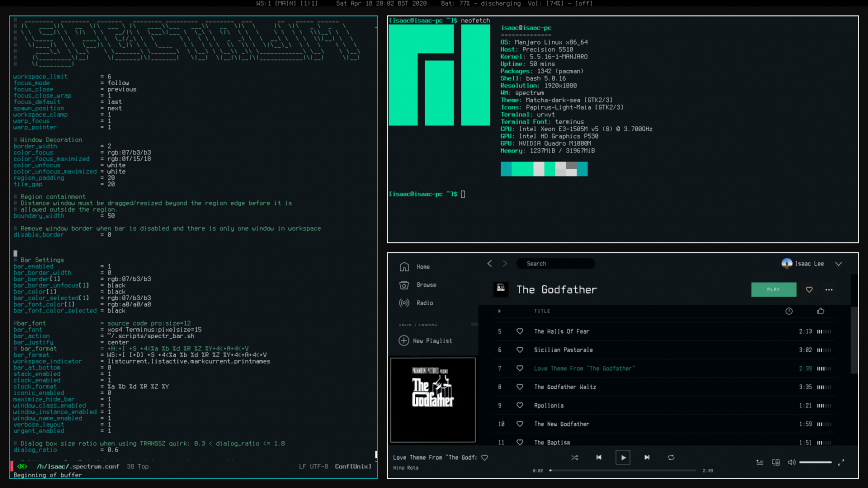Viewport: 868px width, 488px height.
Task: Click Isaac Lee's profile avatar
Action: pos(787,263)
